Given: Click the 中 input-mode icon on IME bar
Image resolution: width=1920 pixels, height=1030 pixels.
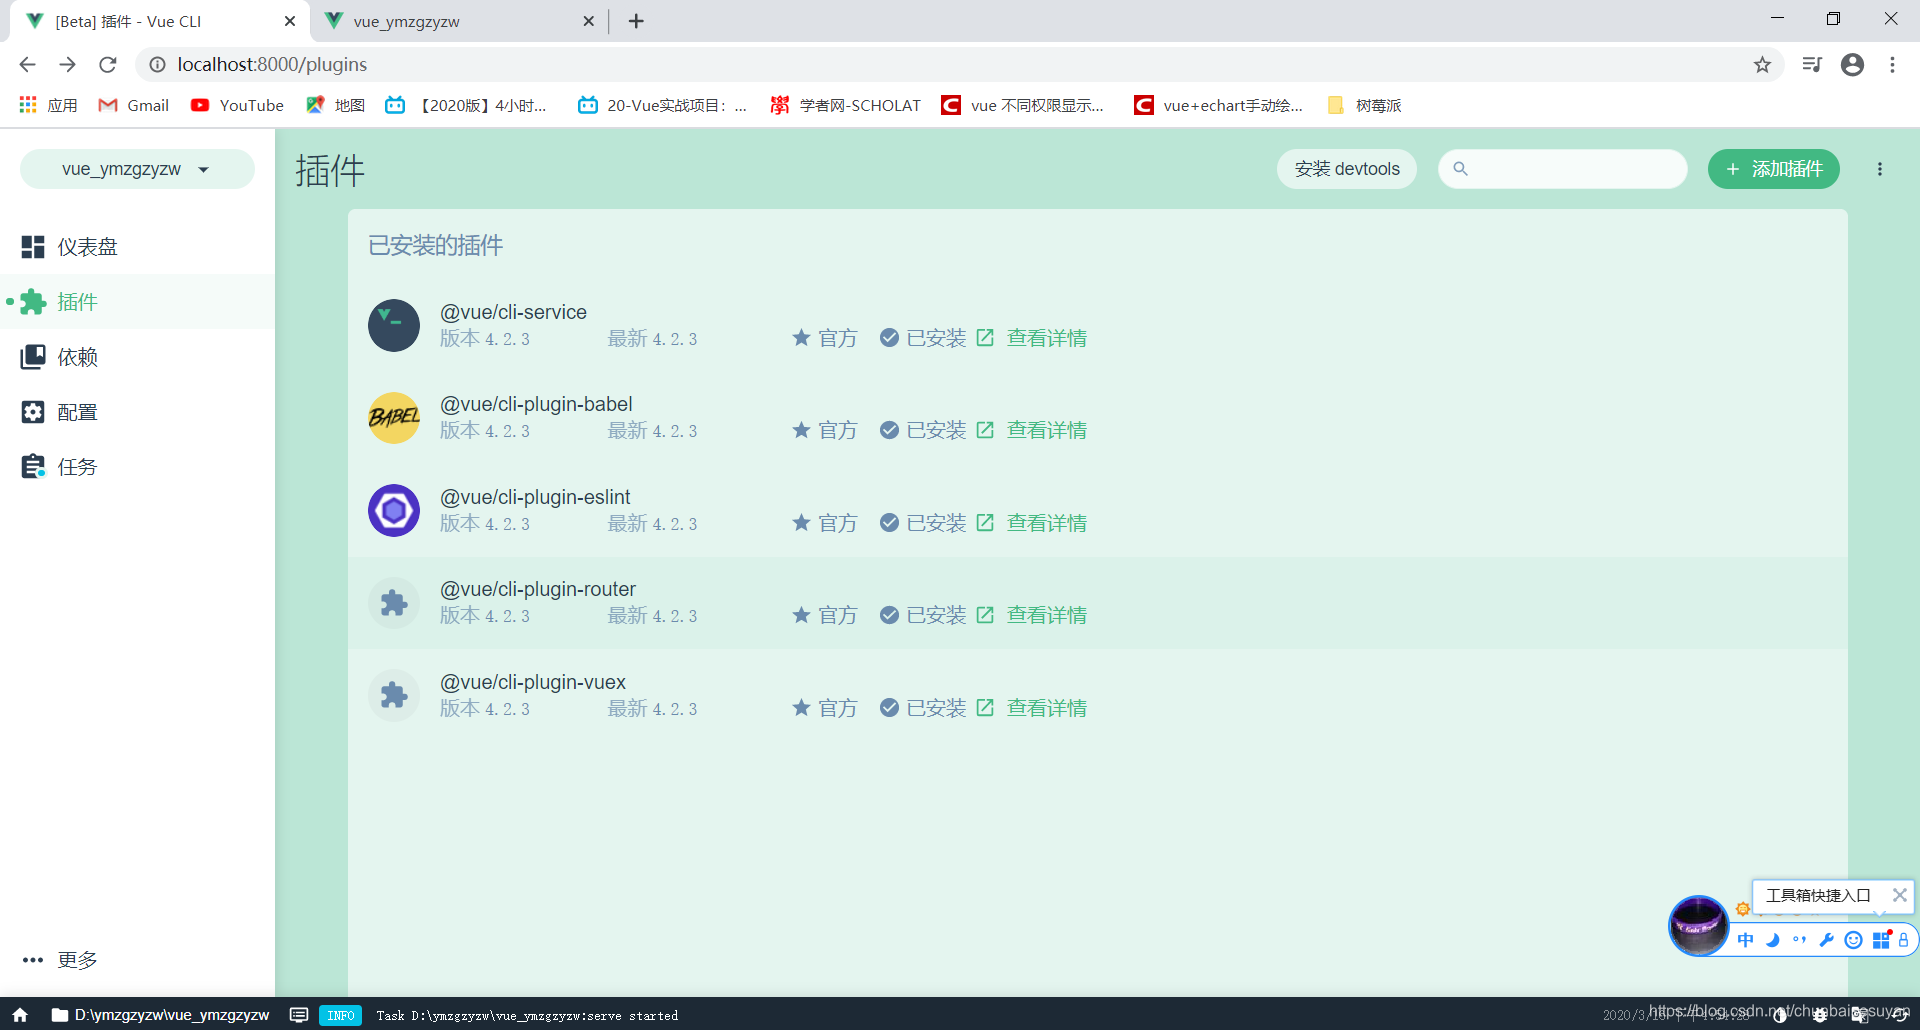Looking at the screenshot, I should [1746, 940].
